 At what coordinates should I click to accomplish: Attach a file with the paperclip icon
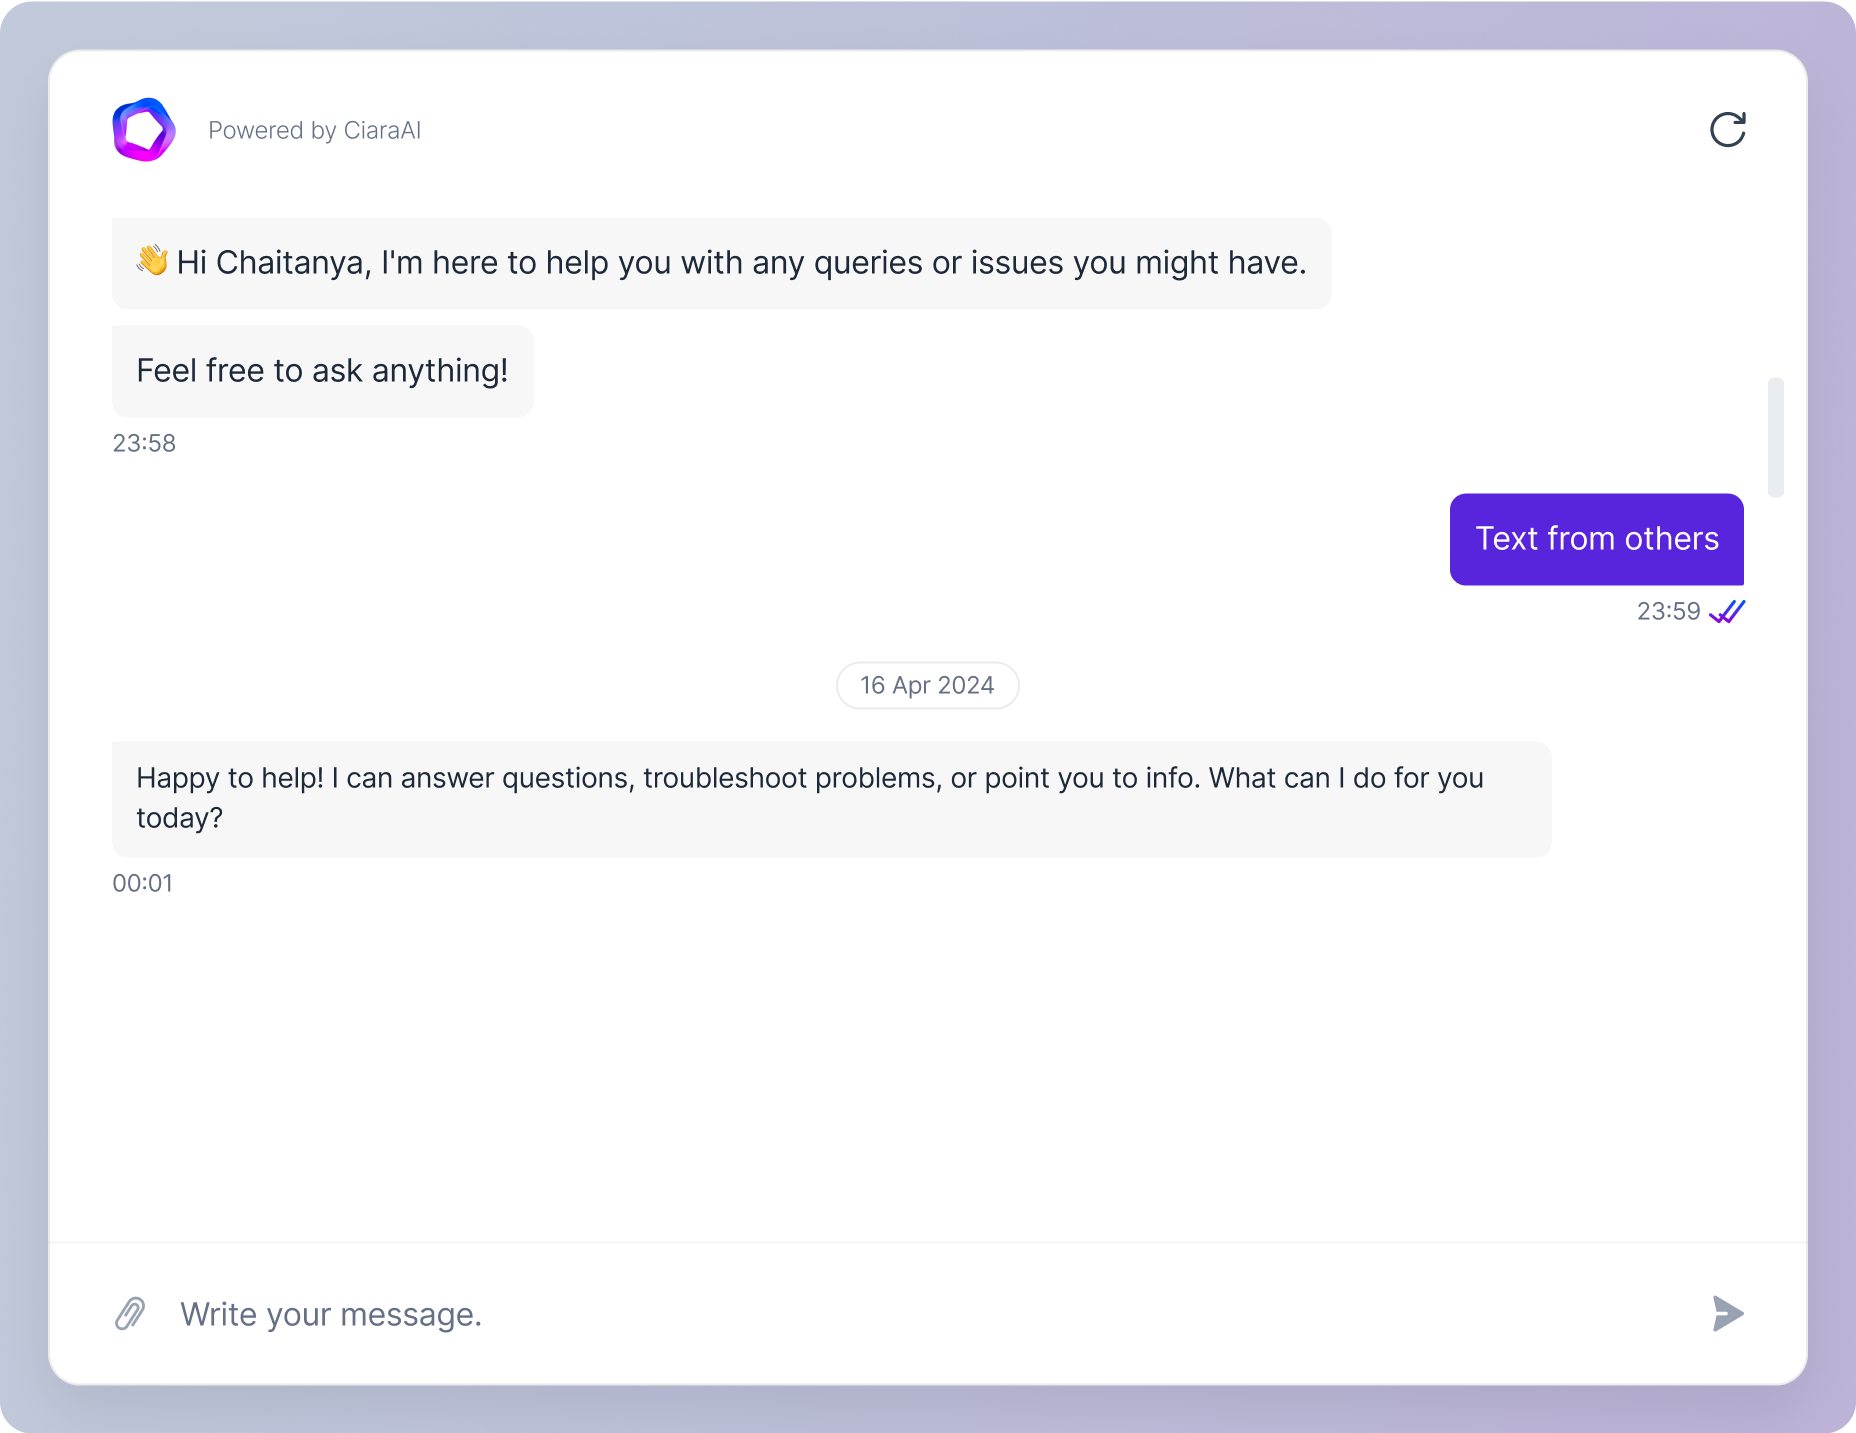coord(130,1313)
